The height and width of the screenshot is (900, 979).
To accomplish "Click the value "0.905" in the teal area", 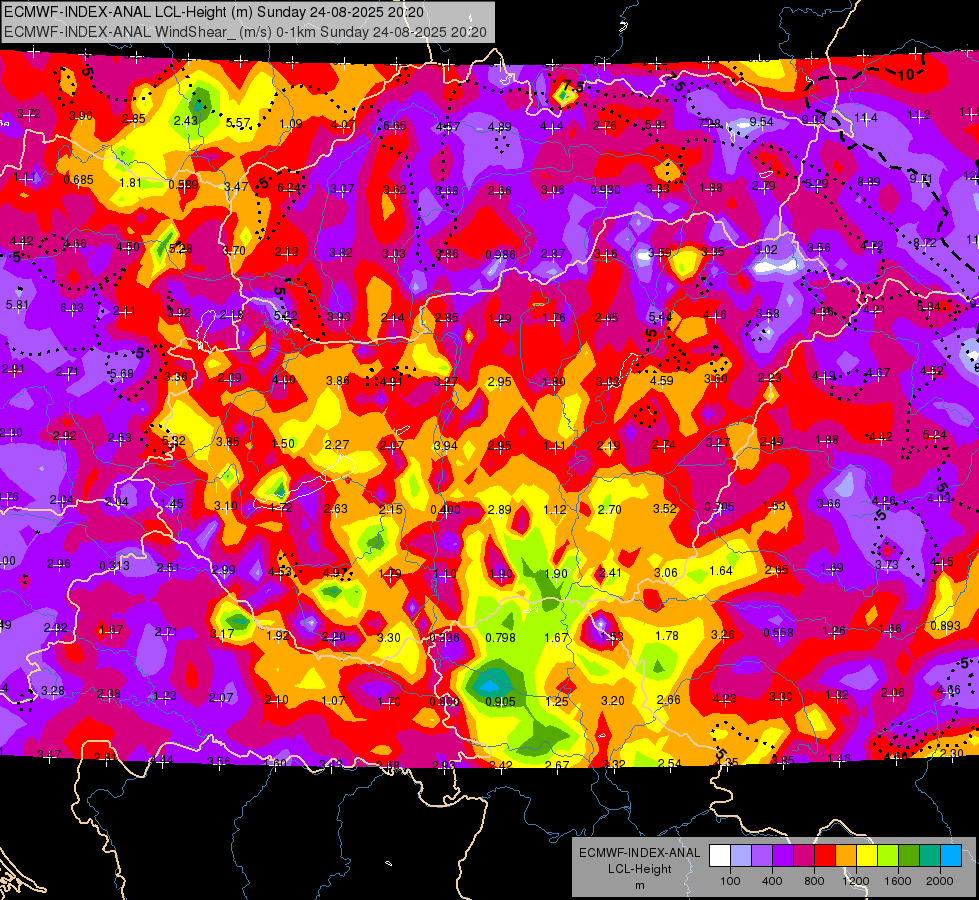I will pos(501,702).
